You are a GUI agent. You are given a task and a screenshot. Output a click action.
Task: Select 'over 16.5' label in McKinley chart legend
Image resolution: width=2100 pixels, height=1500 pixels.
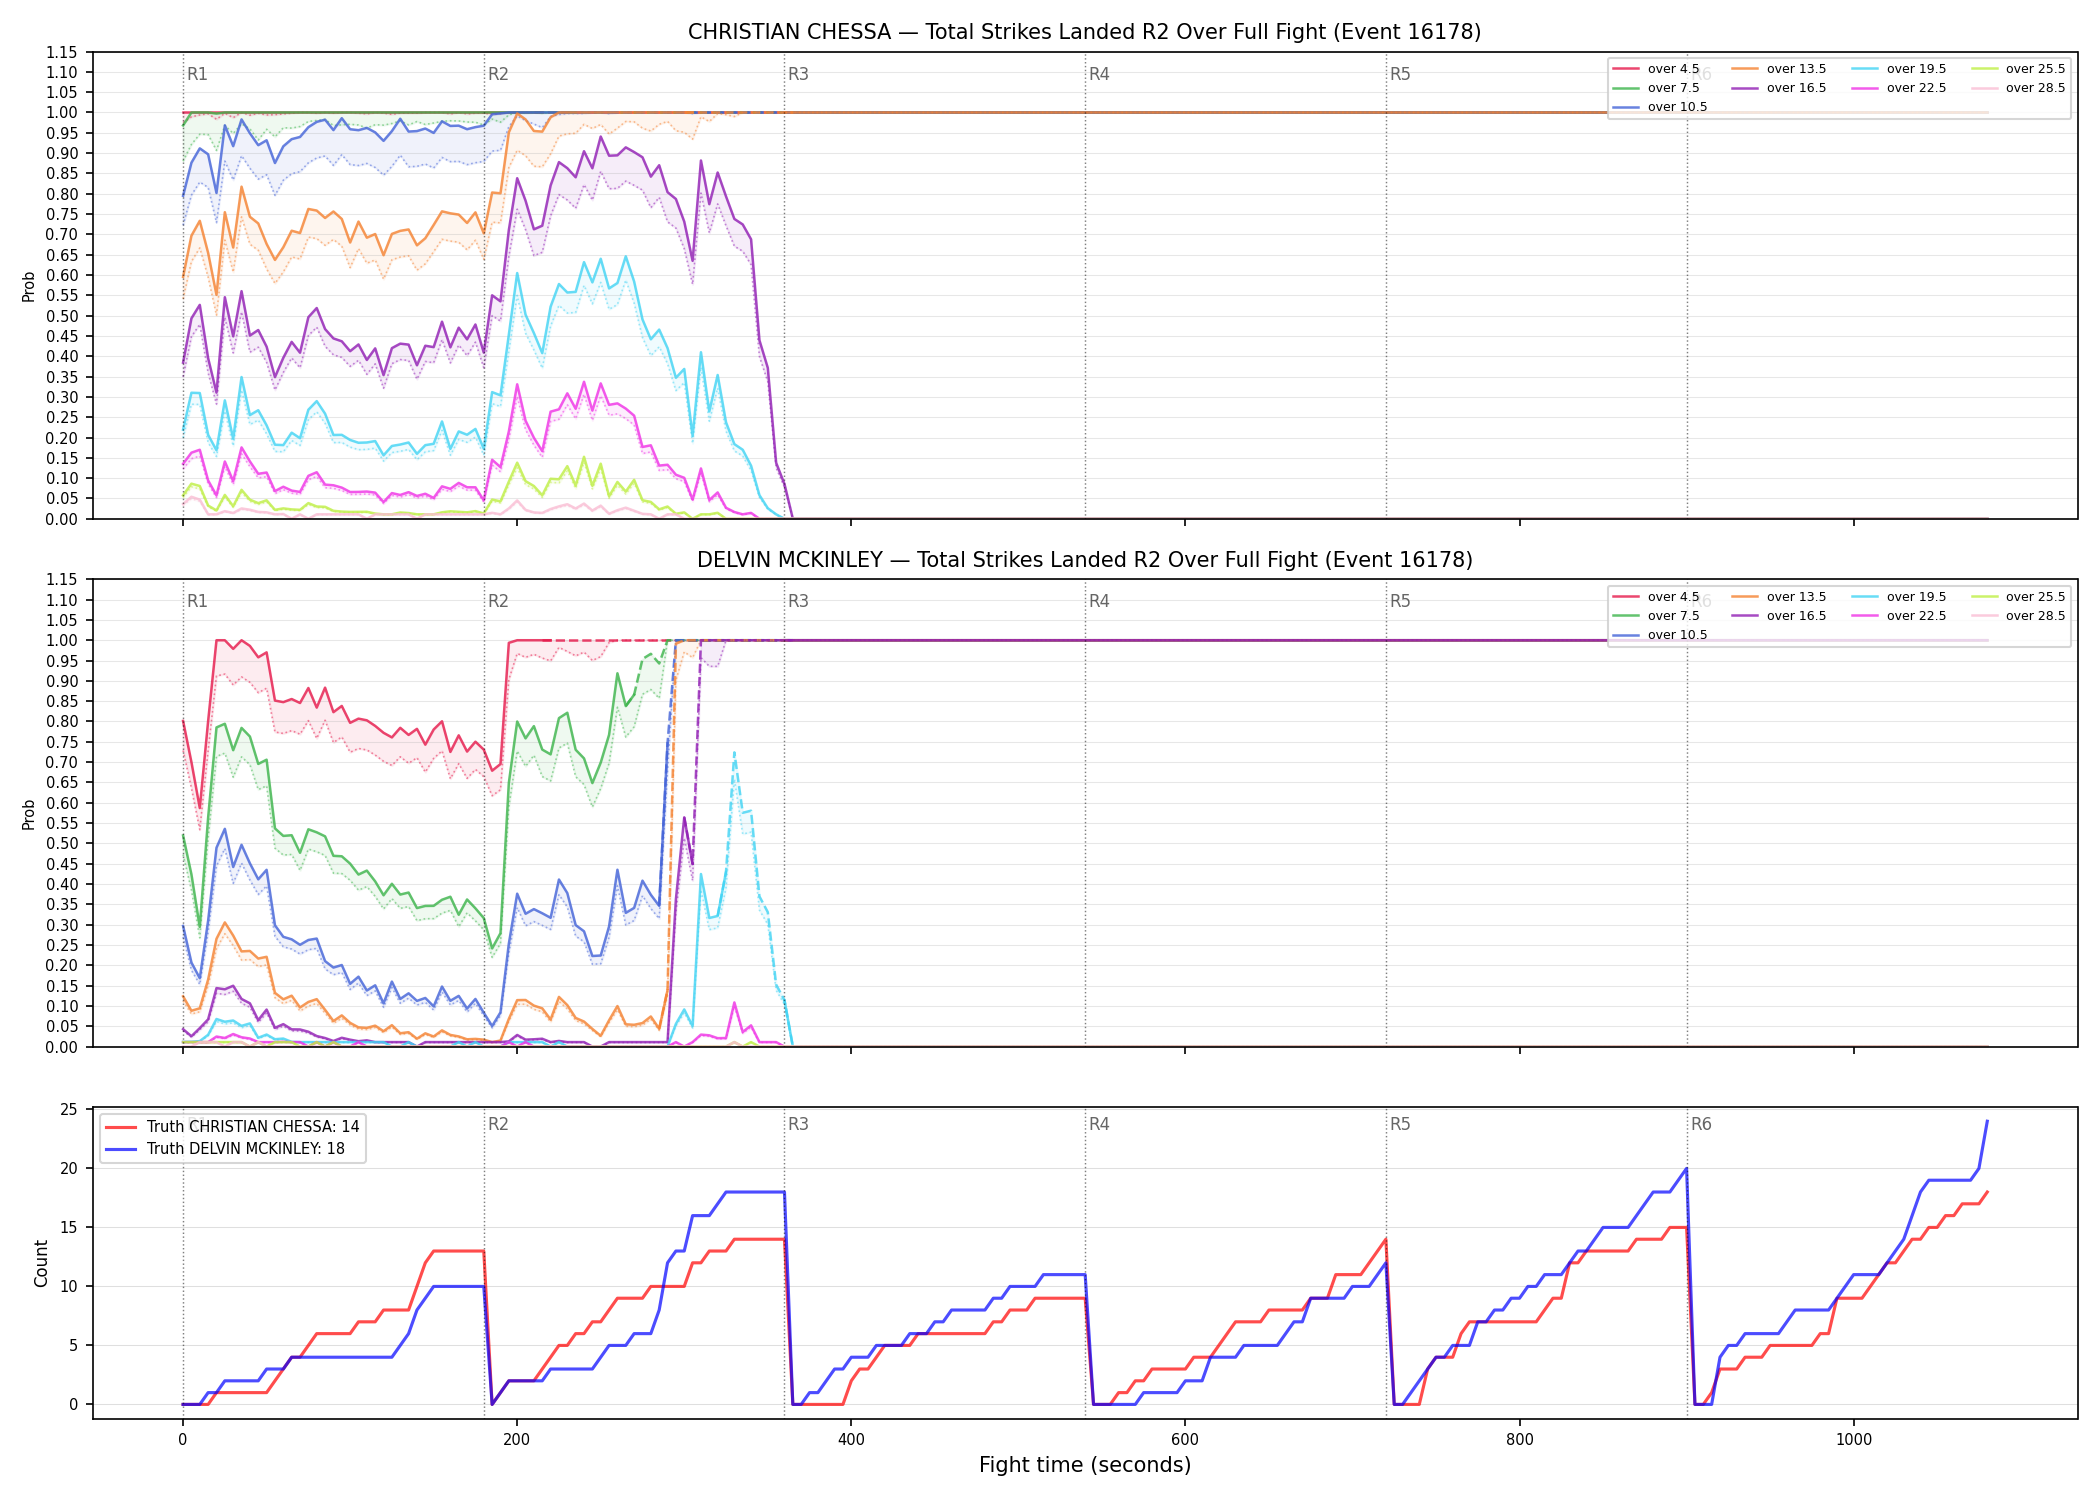[x=1796, y=616]
